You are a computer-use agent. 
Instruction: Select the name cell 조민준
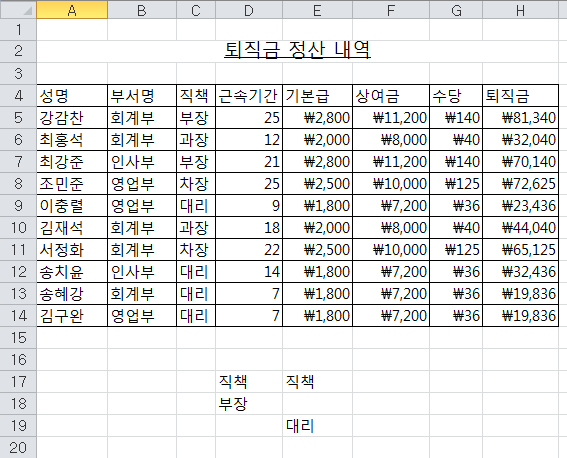pyautogui.click(x=72, y=184)
